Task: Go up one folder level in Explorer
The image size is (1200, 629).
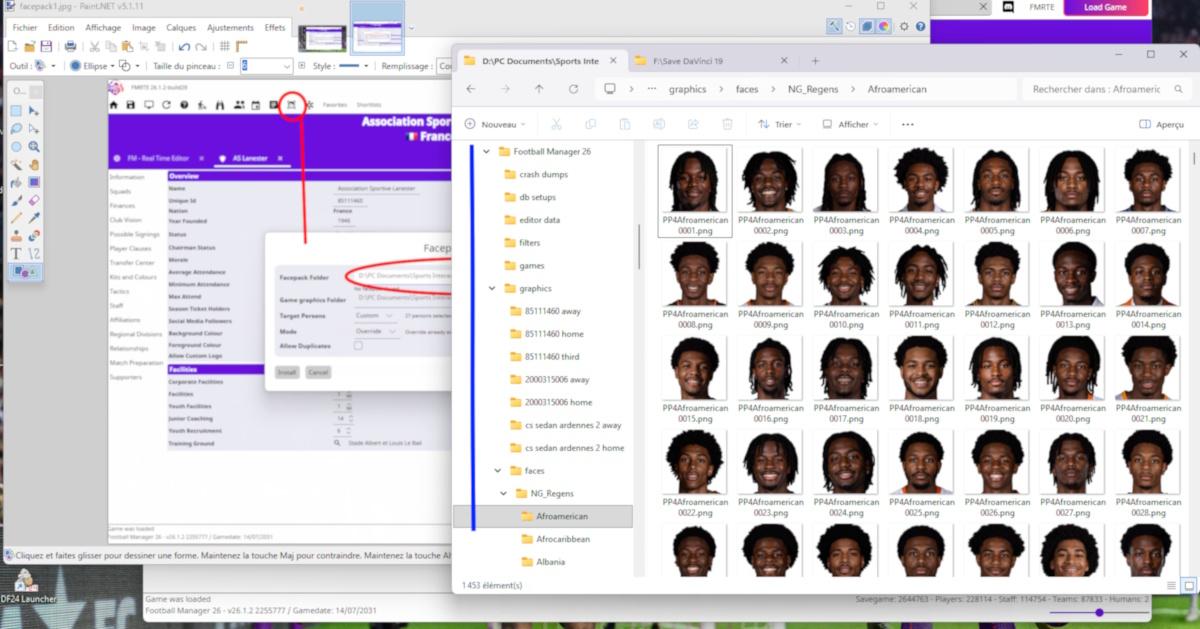Action: pyautogui.click(x=539, y=89)
